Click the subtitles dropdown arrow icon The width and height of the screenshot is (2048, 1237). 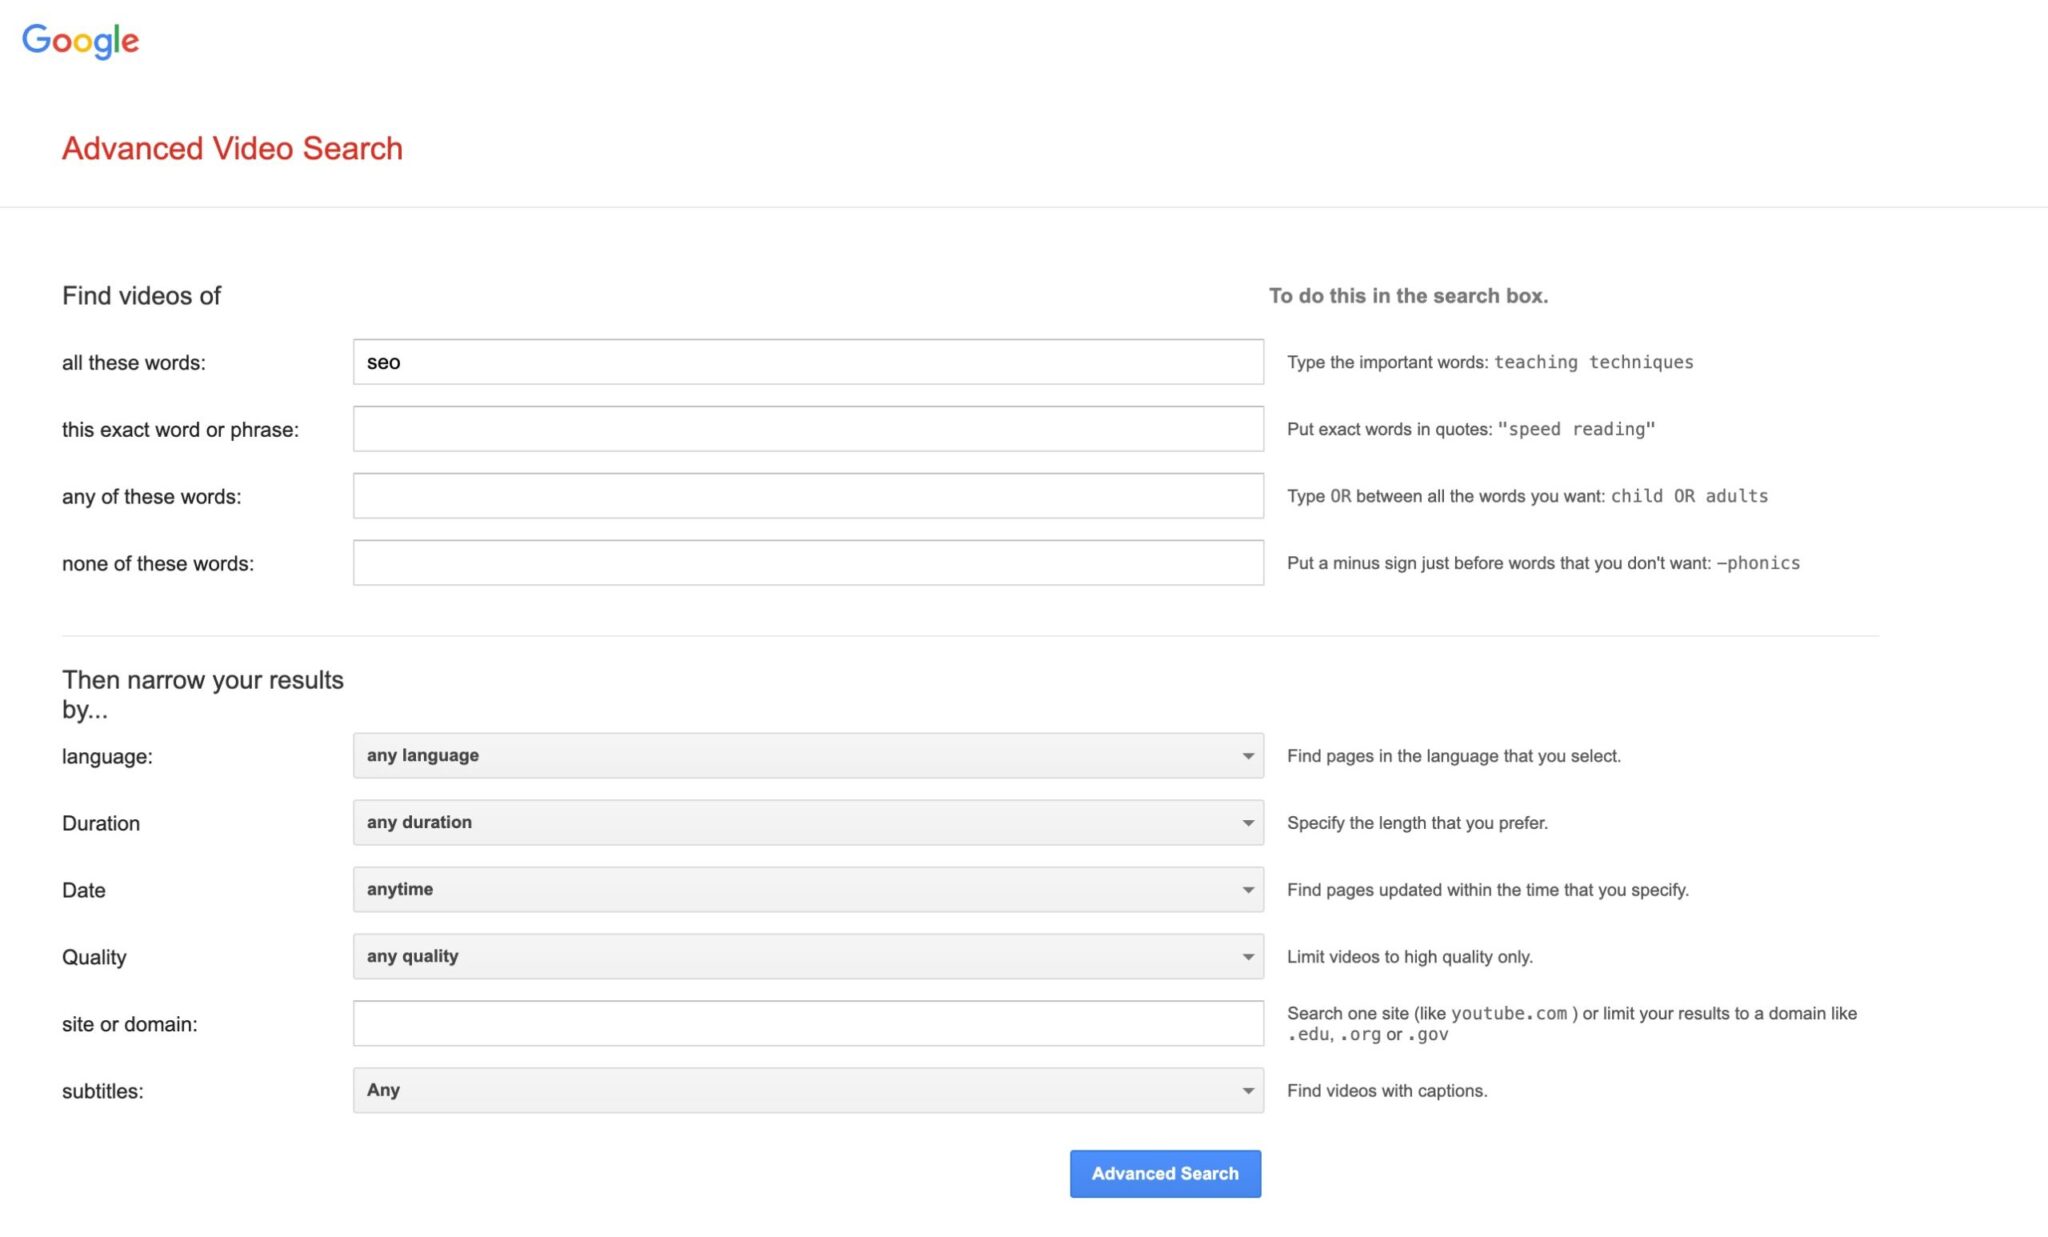(1248, 1092)
